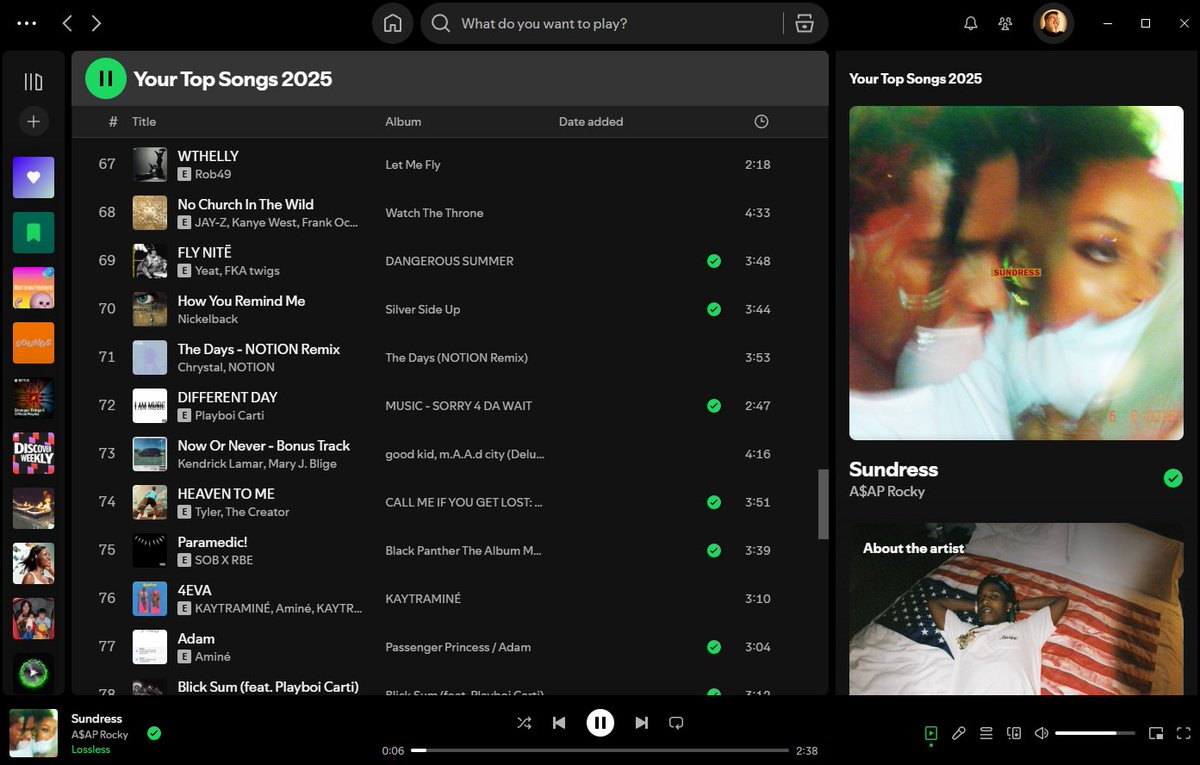Open the orange Sounds playlist in sidebar

click(x=33, y=343)
